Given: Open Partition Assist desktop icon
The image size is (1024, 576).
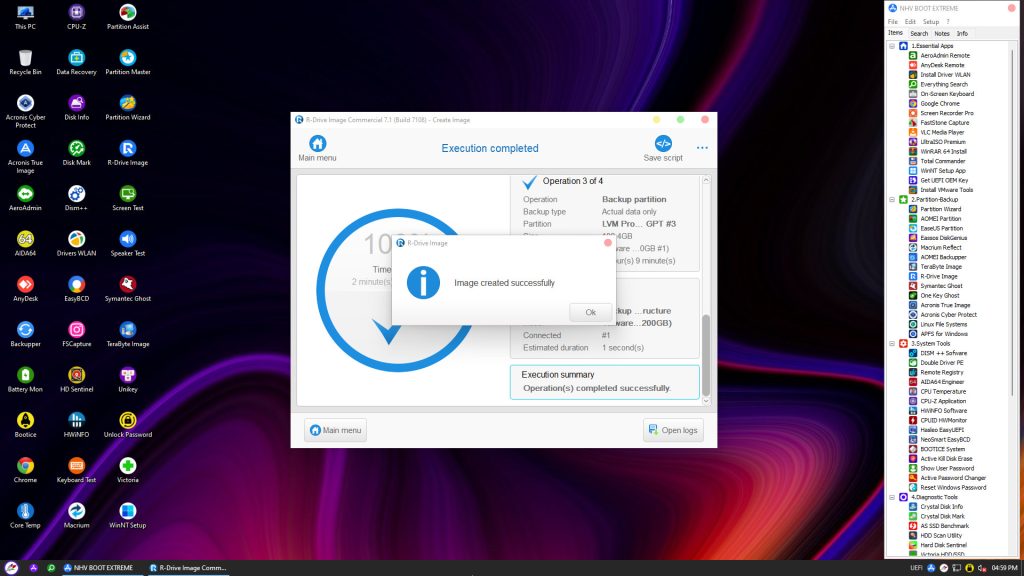Looking at the screenshot, I should 128,18.
